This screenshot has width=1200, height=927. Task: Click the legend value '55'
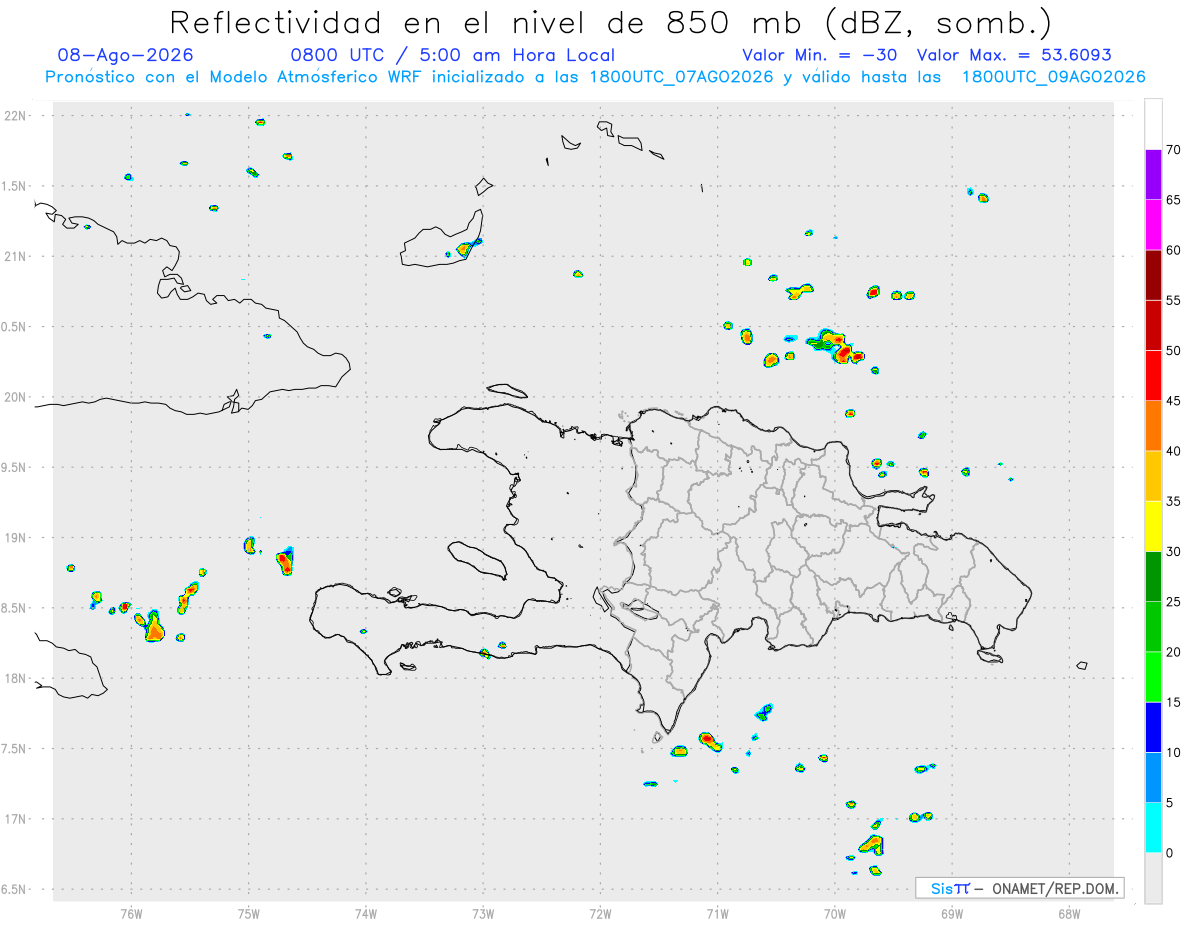coord(1174,301)
